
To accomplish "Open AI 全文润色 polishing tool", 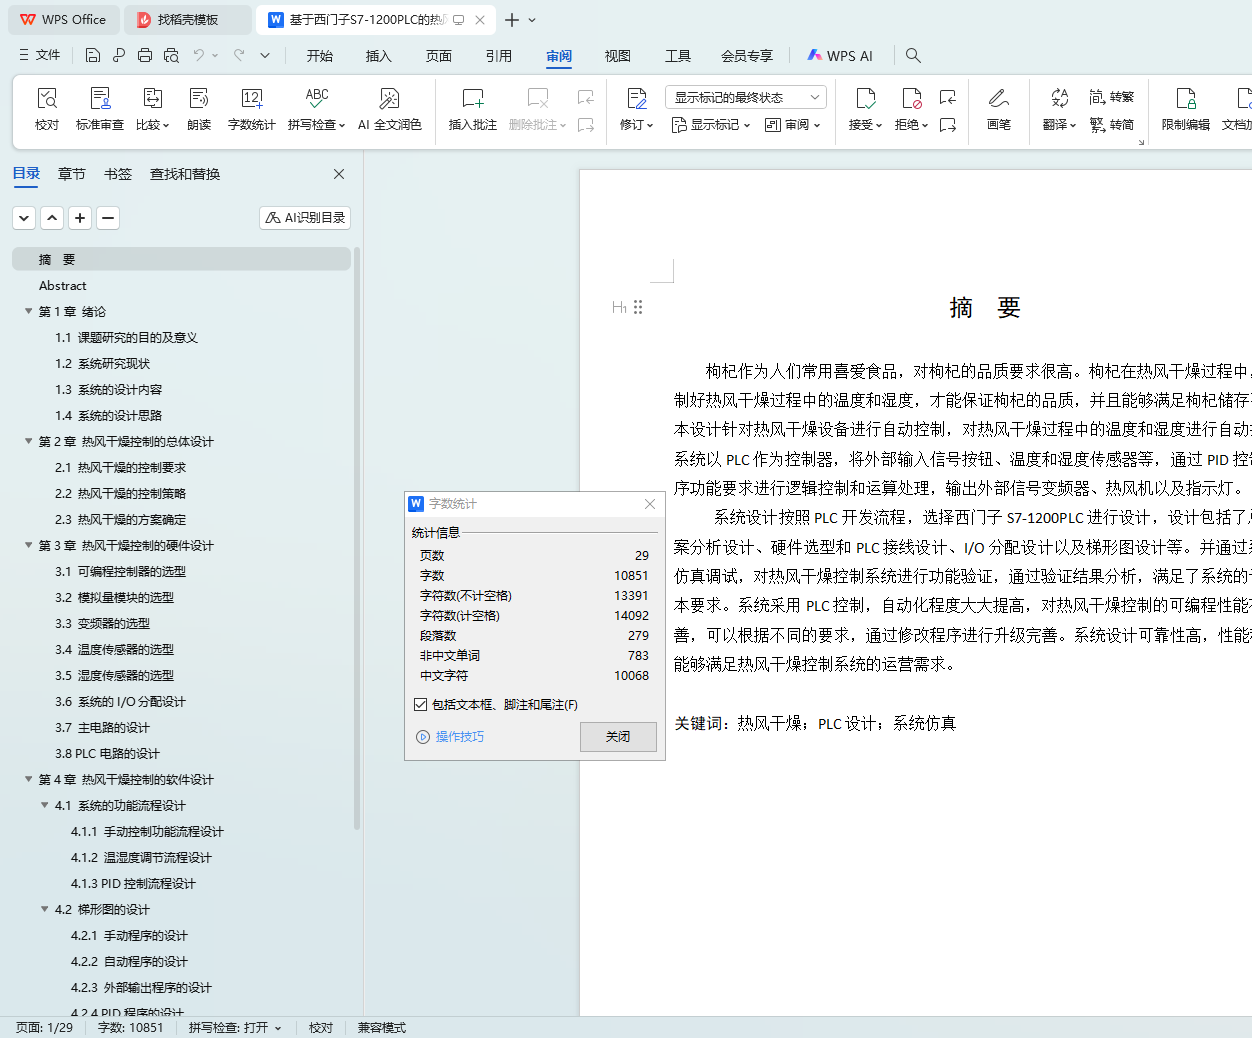I will (x=389, y=109).
